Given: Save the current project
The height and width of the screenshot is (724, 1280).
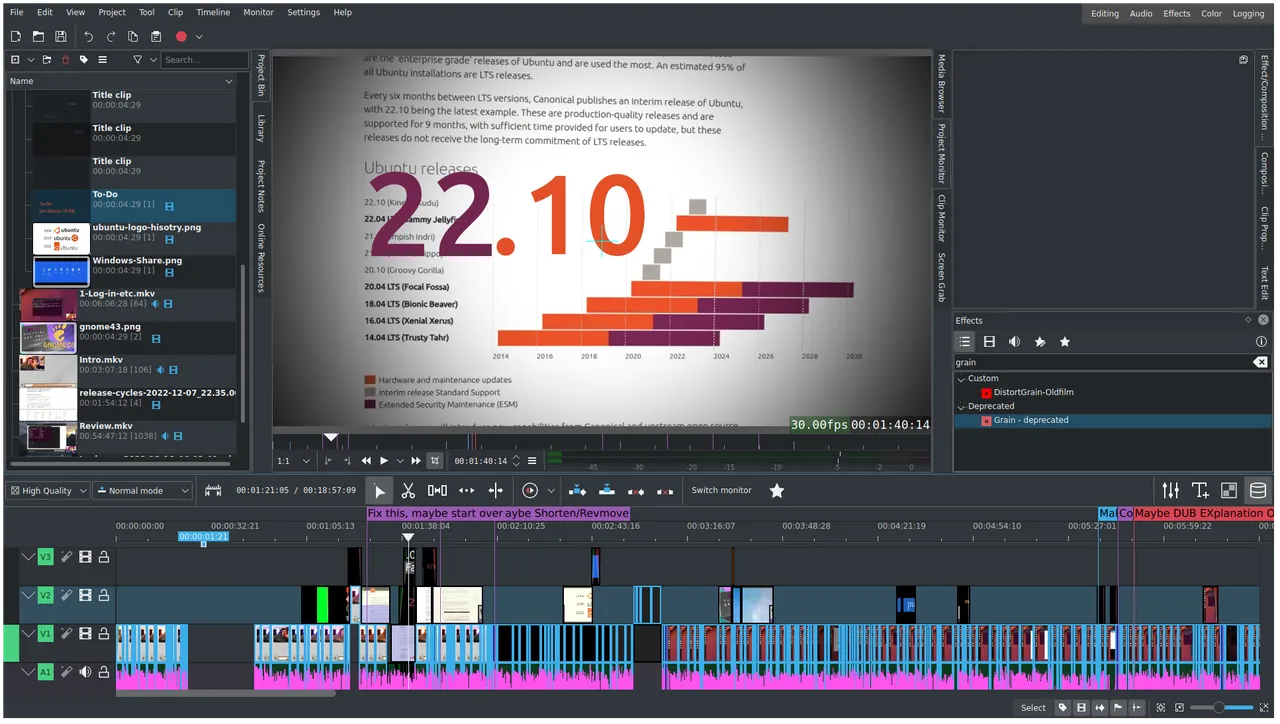Looking at the screenshot, I should (x=60, y=37).
